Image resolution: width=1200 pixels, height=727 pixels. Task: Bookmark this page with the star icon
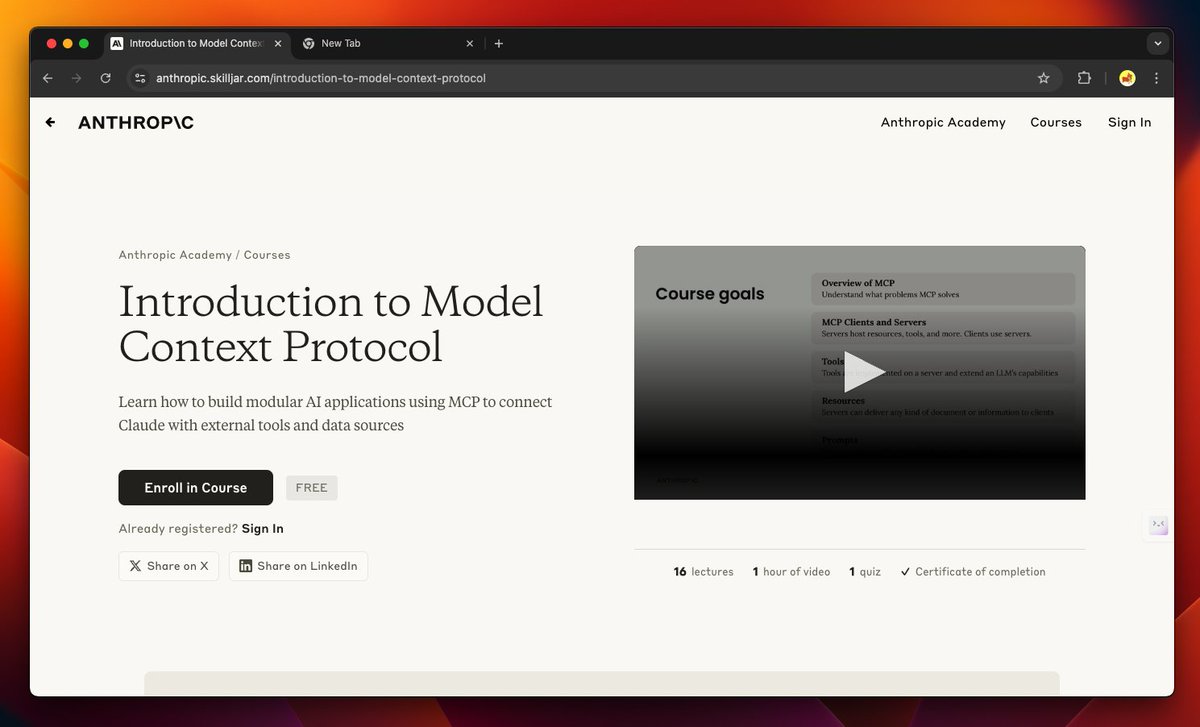click(1043, 78)
